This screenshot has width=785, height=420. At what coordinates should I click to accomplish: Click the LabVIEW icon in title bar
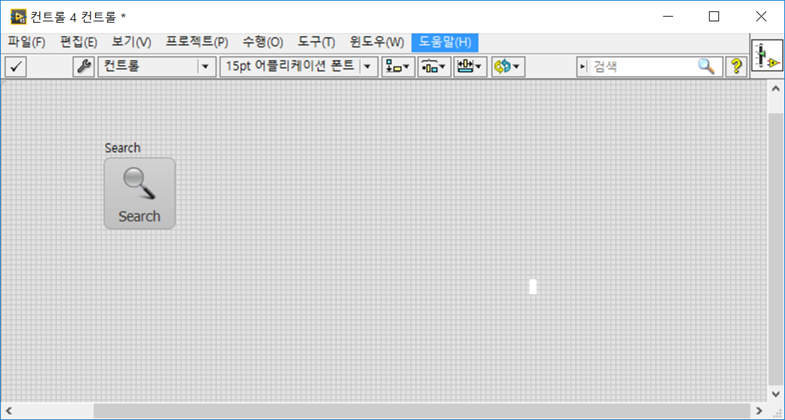19,17
